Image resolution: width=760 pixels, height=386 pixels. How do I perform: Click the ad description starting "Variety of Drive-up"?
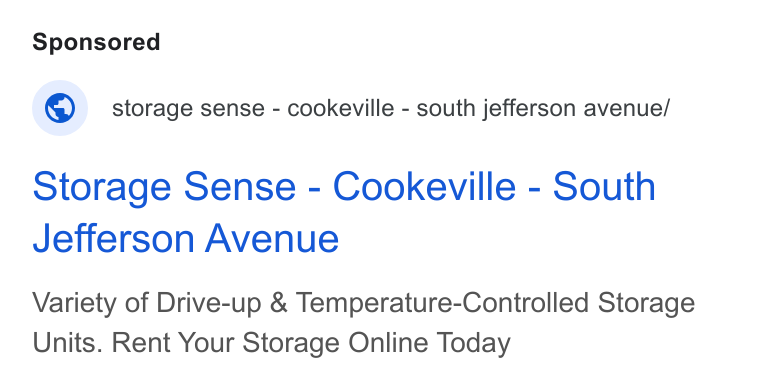[x=364, y=323]
